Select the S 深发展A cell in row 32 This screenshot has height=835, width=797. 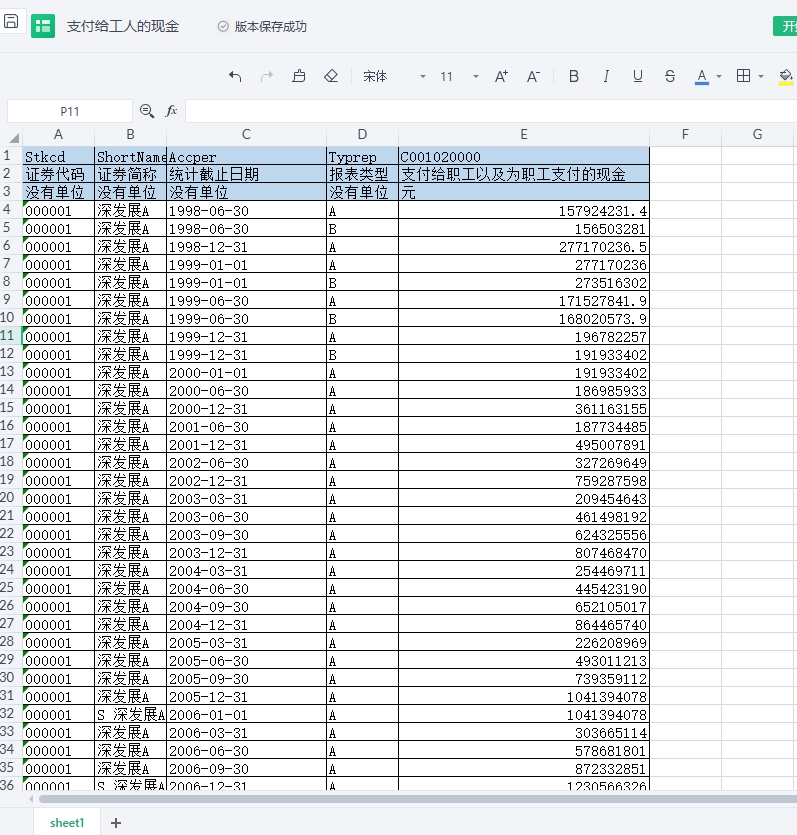[x=130, y=714]
